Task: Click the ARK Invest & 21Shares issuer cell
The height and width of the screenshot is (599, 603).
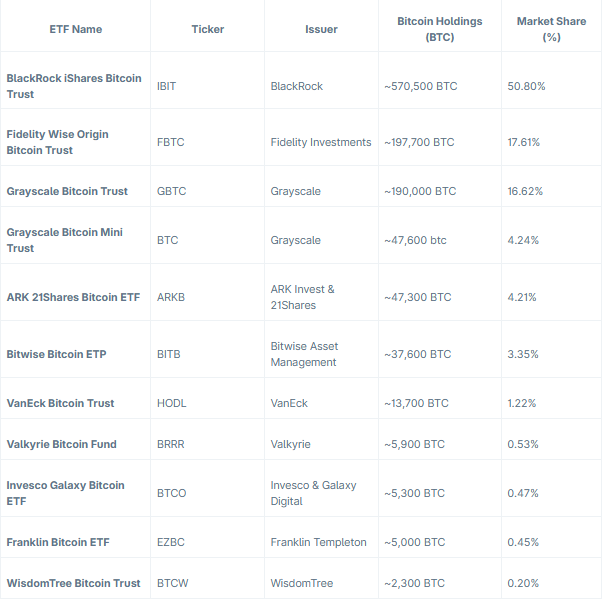Action: 303,297
